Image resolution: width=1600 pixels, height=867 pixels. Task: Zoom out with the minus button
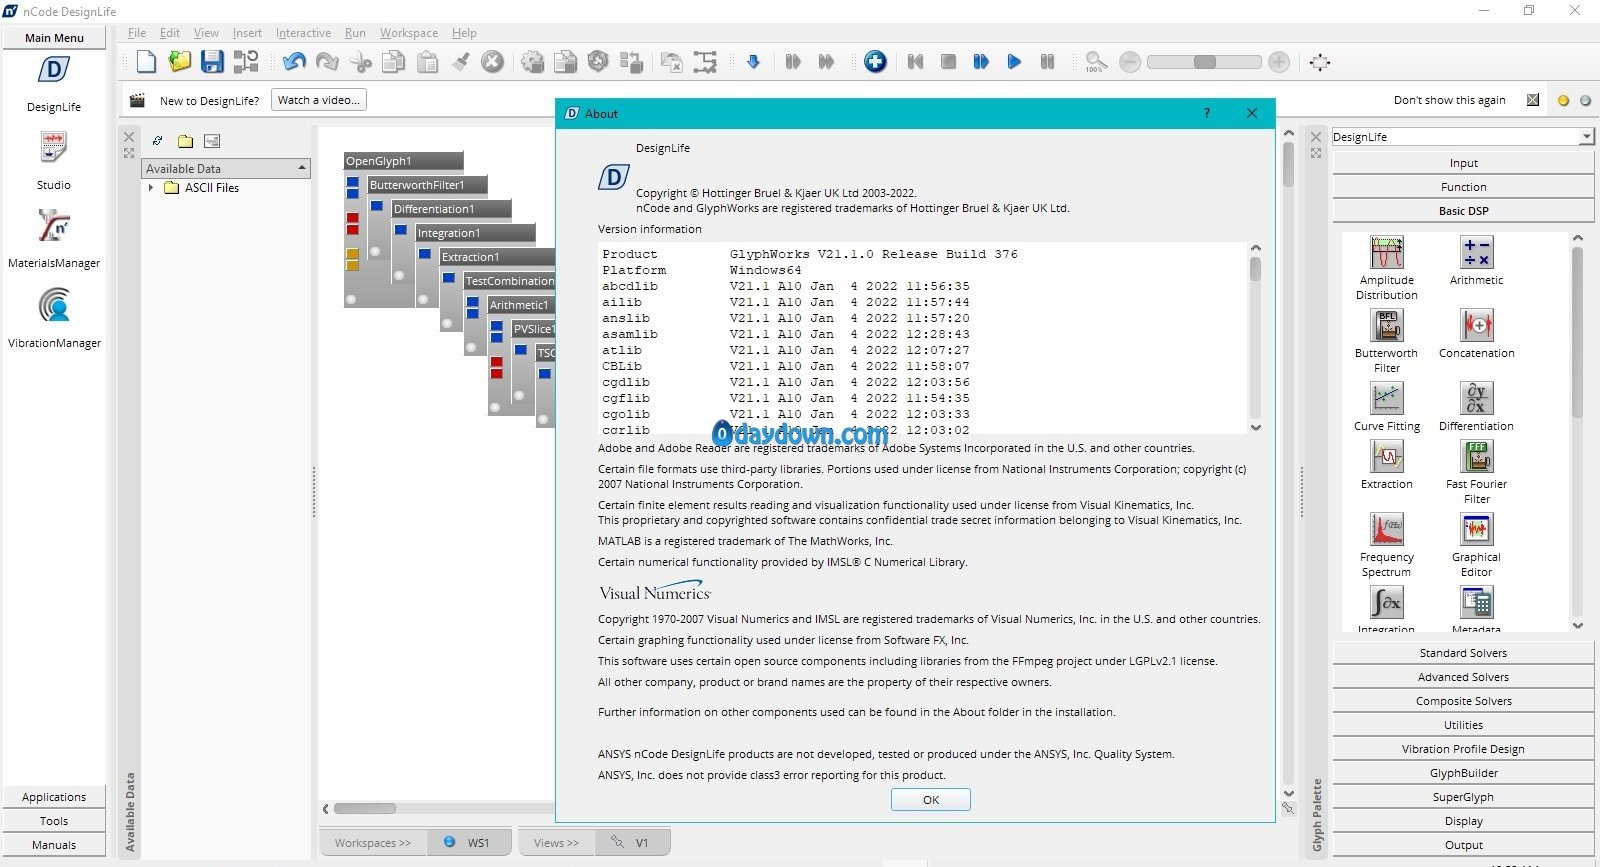(x=1130, y=62)
